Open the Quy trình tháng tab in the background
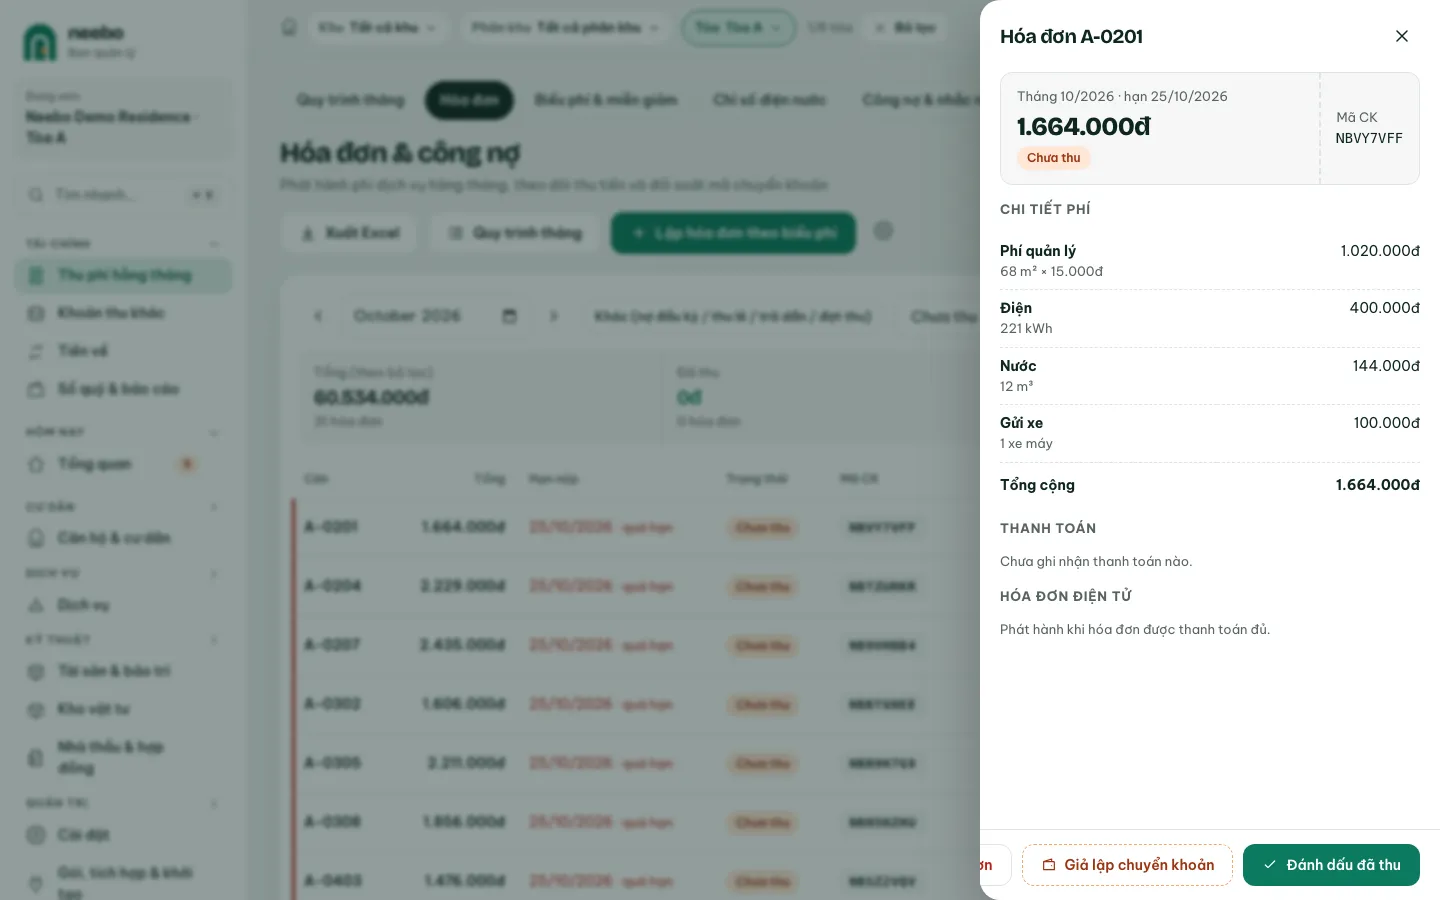 pos(350,100)
